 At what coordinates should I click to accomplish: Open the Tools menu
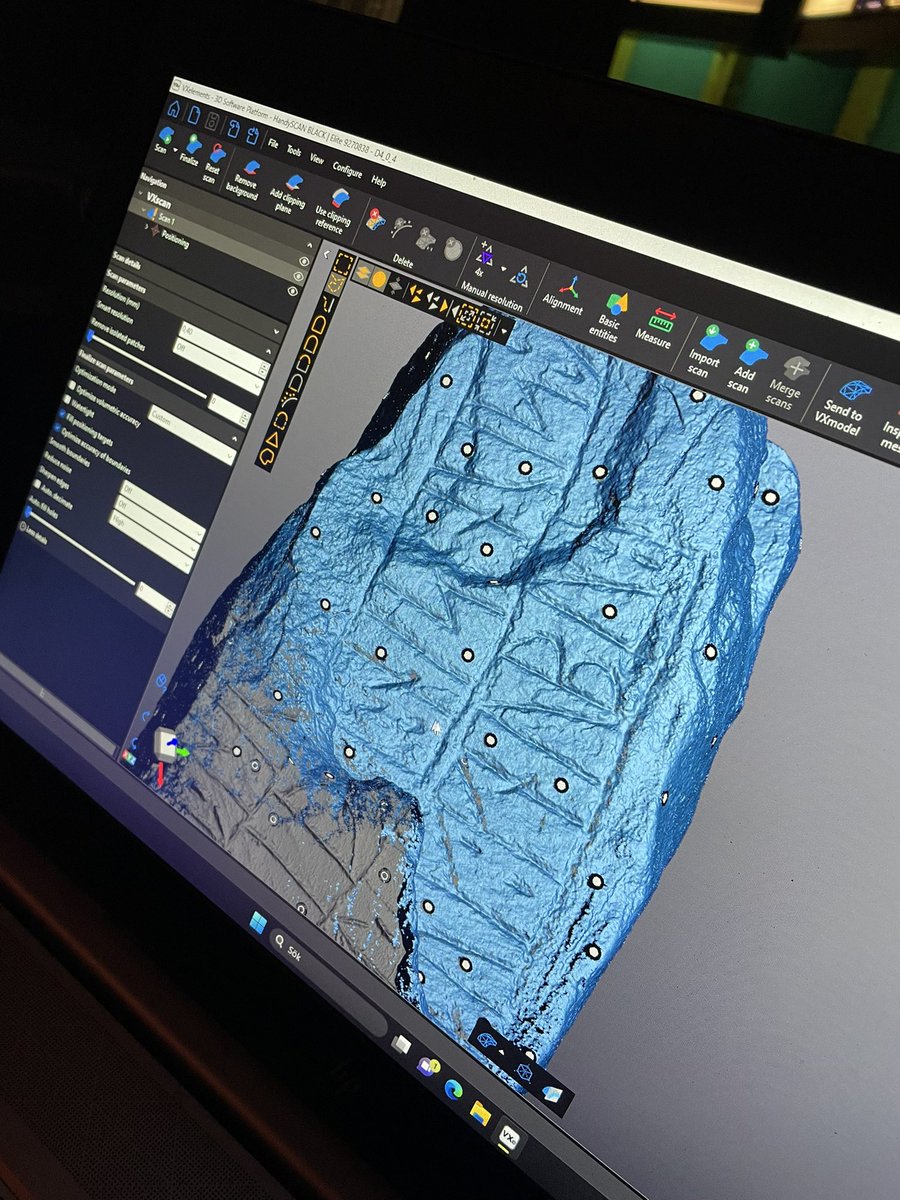[295, 151]
